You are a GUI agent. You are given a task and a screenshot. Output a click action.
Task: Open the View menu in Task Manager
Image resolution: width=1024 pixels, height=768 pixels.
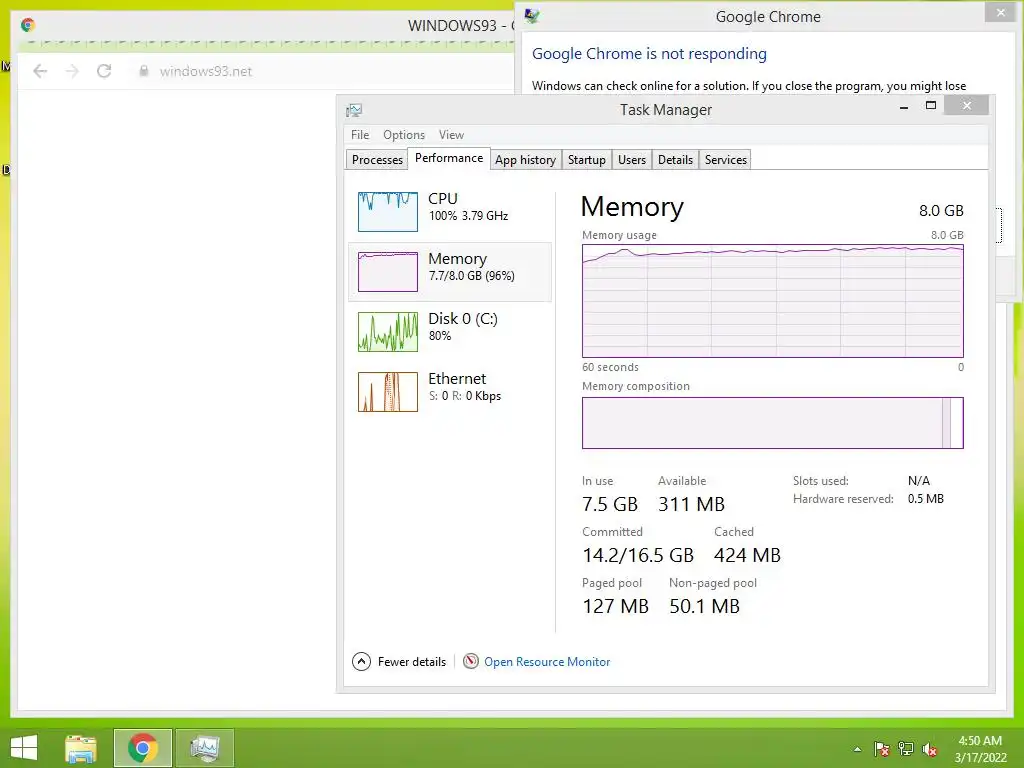451,135
